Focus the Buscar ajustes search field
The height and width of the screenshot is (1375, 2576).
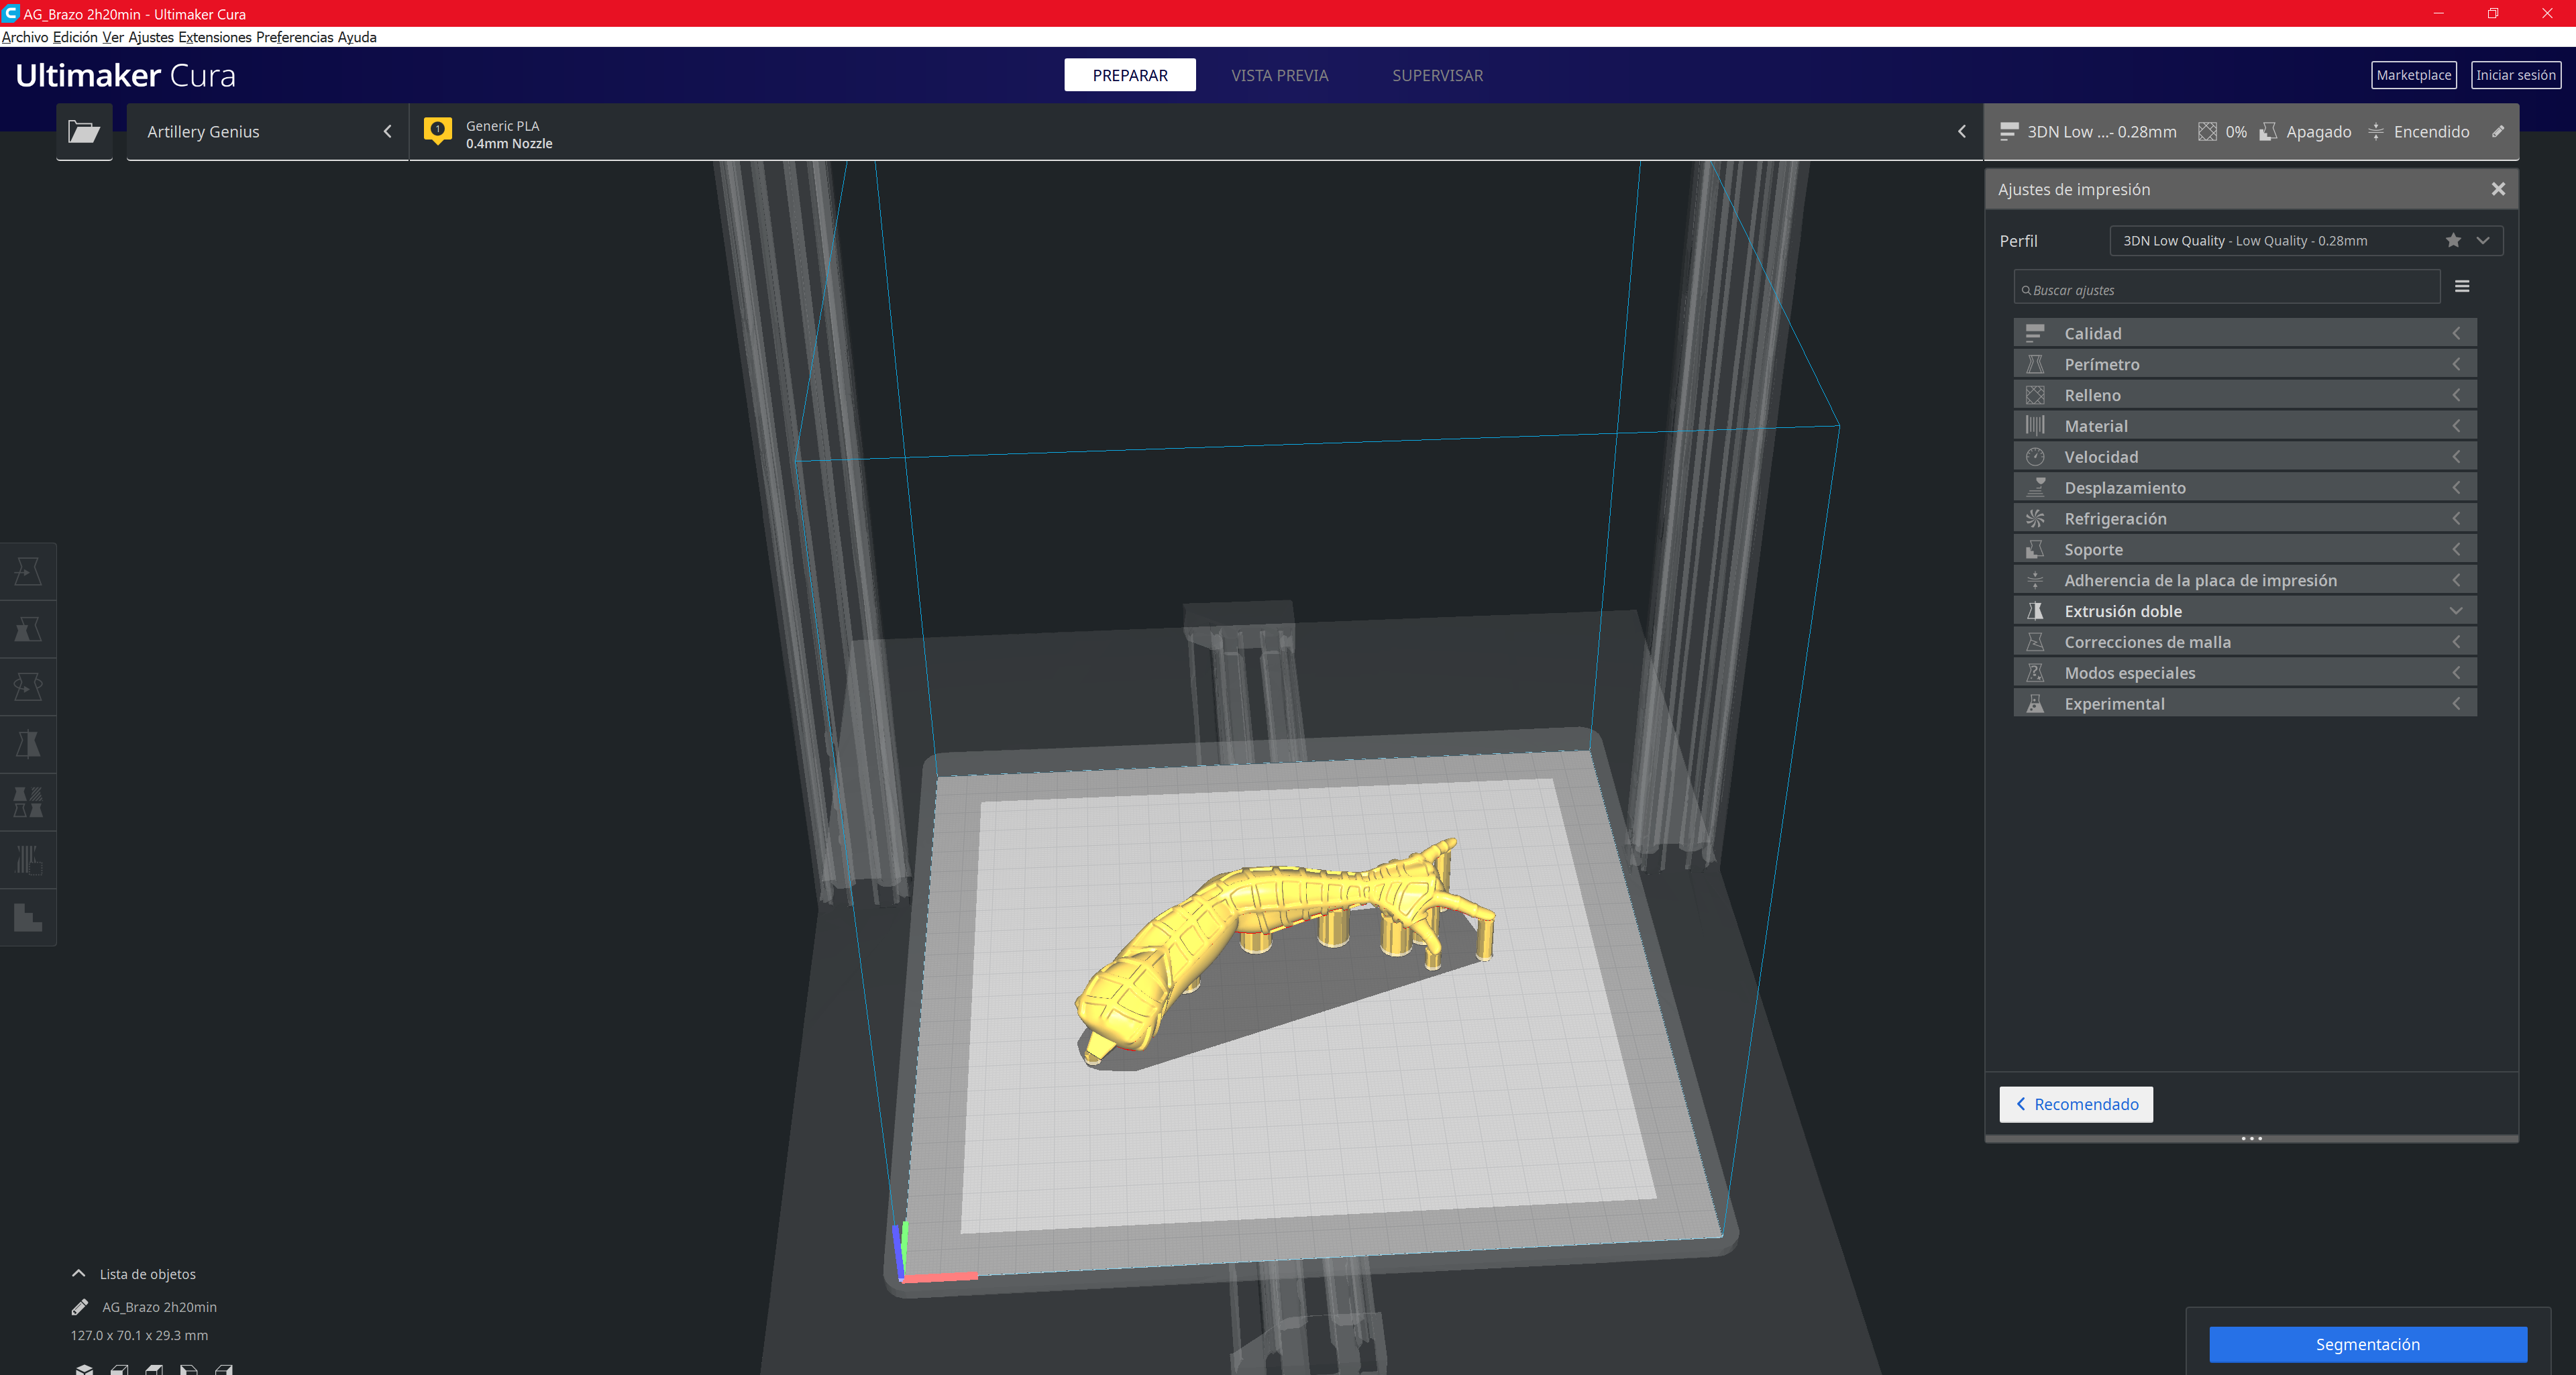click(2226, 290)
